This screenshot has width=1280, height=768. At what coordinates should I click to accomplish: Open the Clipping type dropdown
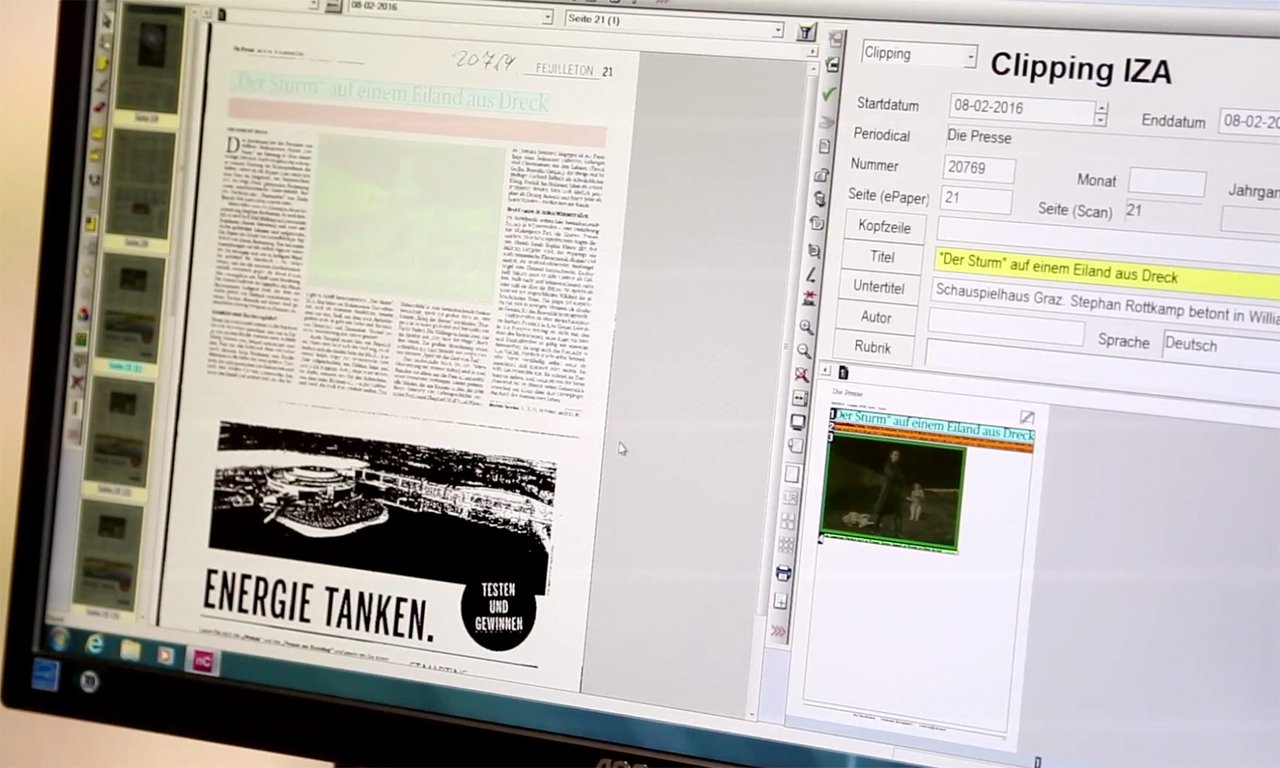pos(918,55)
